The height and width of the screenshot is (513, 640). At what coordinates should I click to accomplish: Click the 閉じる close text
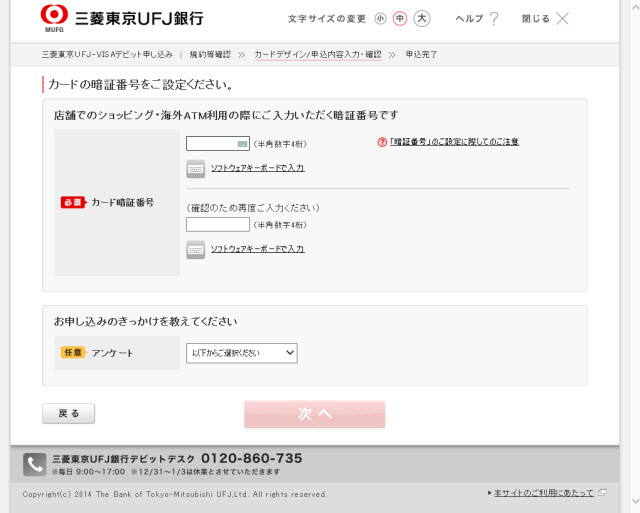tap(536, 19)
